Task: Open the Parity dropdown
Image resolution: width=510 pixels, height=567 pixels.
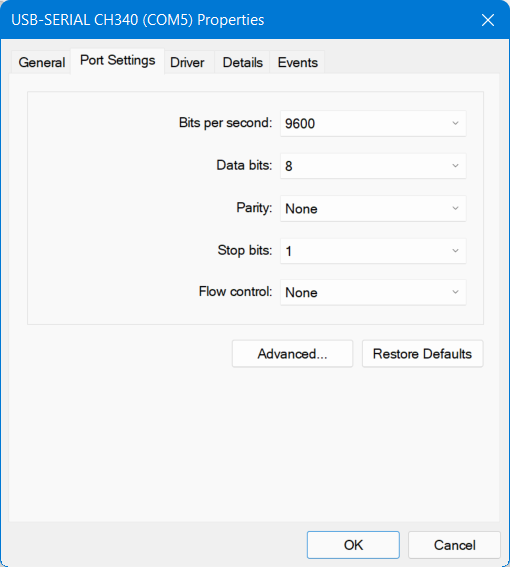Action: pyautogui.click(x=373, y=209)
